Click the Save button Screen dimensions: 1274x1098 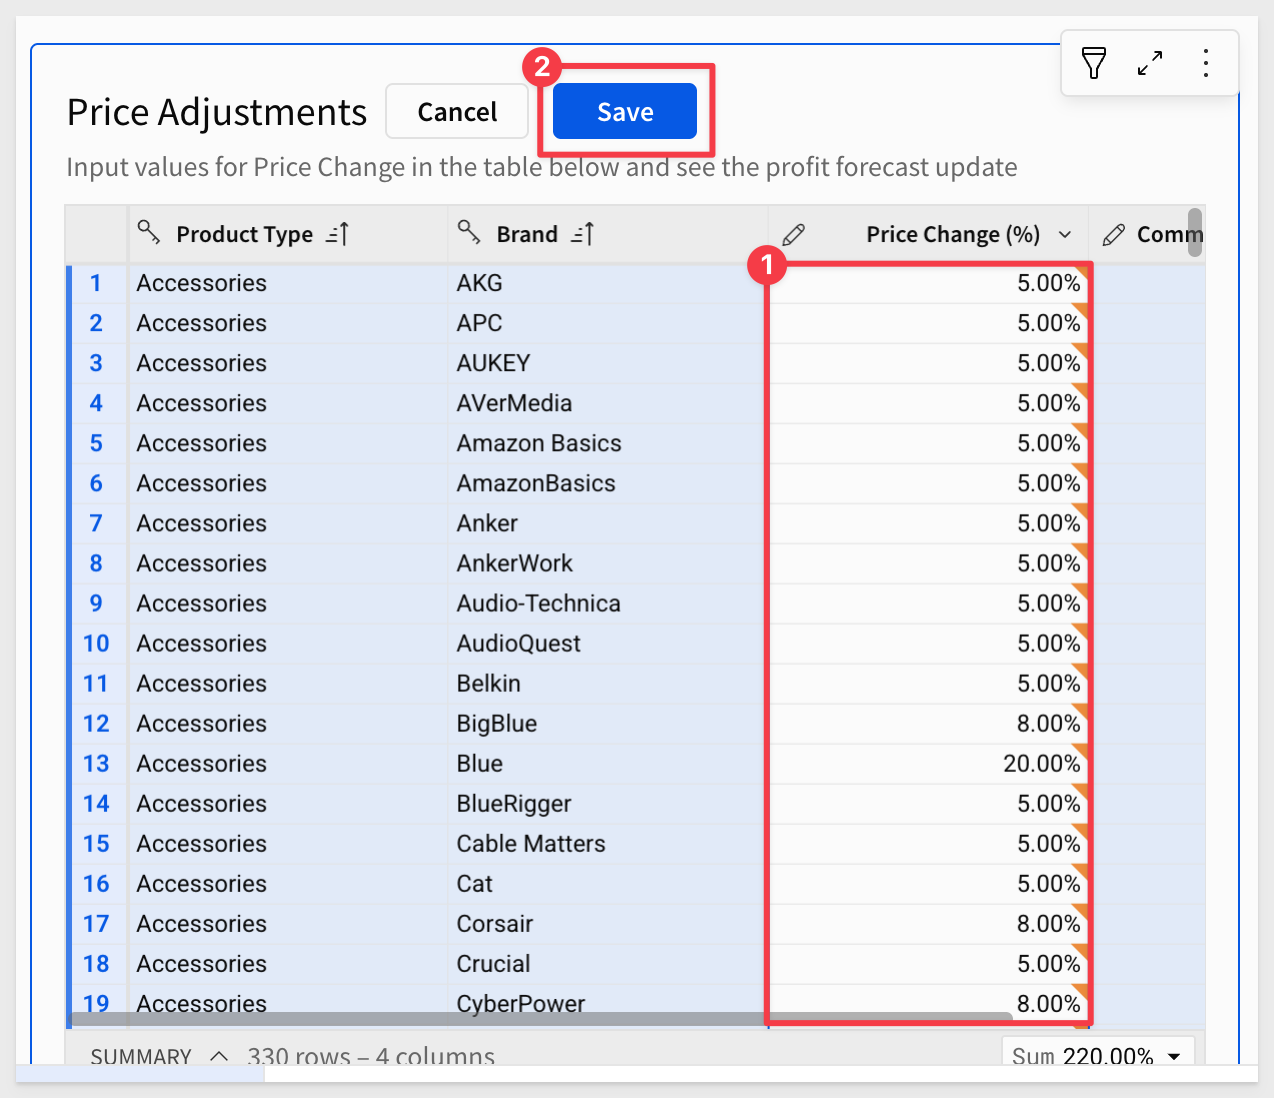tap(625, 111)
